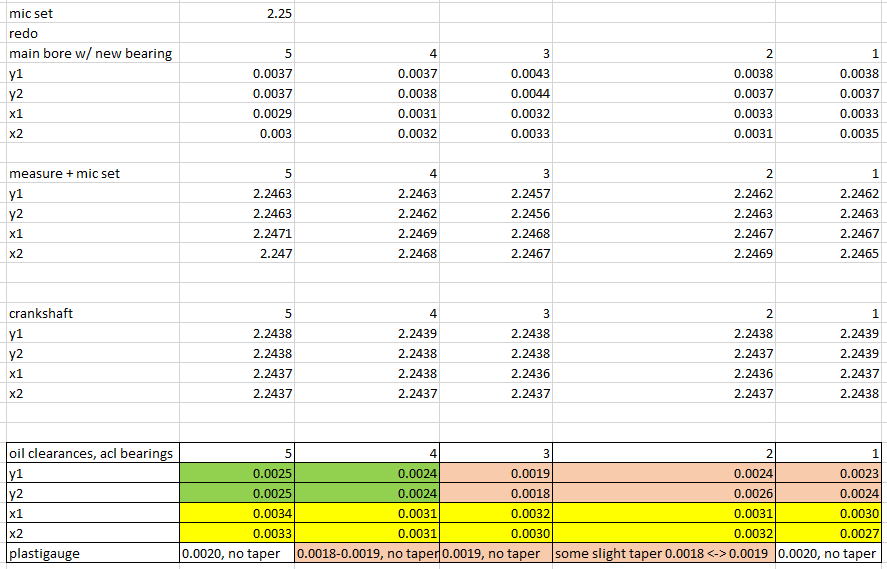The image size is (887, 569).
Task: Select the 0.0018 oil clearance y2 cell
Action: [496, 493]
